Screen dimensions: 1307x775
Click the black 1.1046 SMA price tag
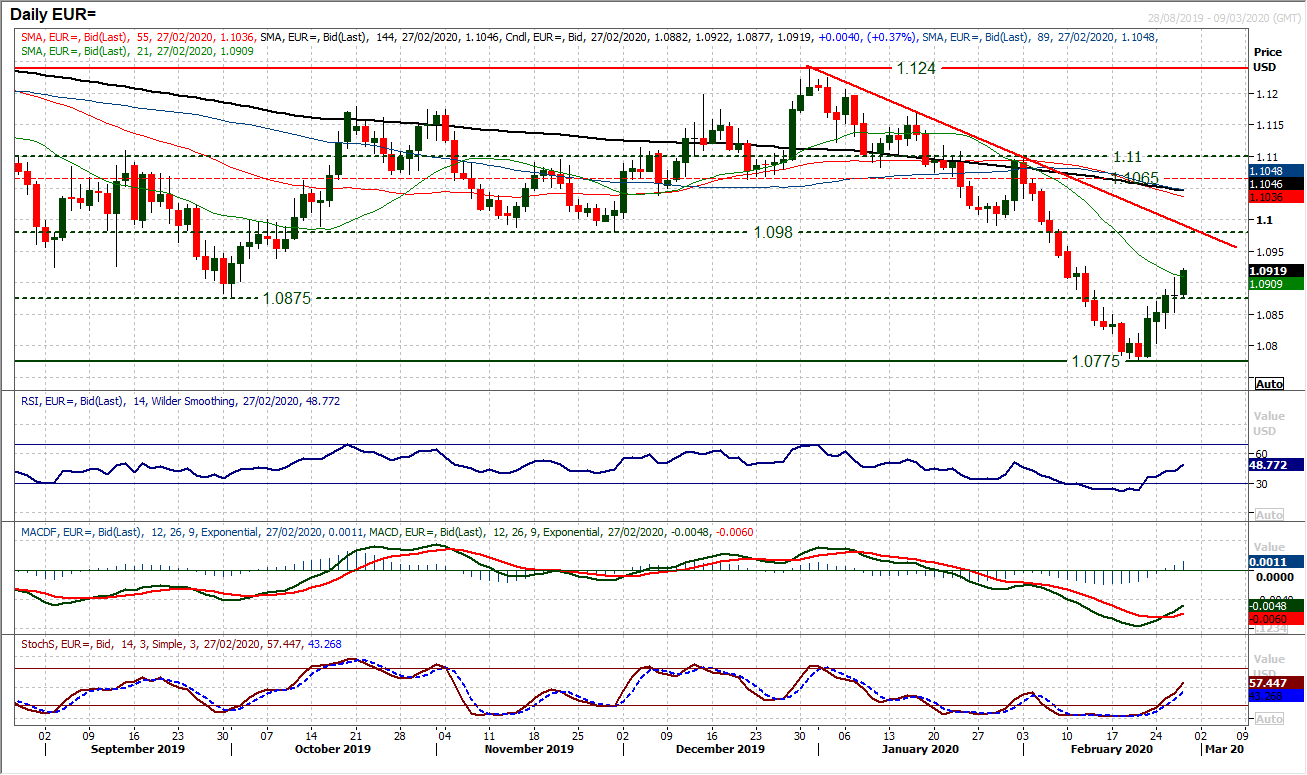point(1275,184)
